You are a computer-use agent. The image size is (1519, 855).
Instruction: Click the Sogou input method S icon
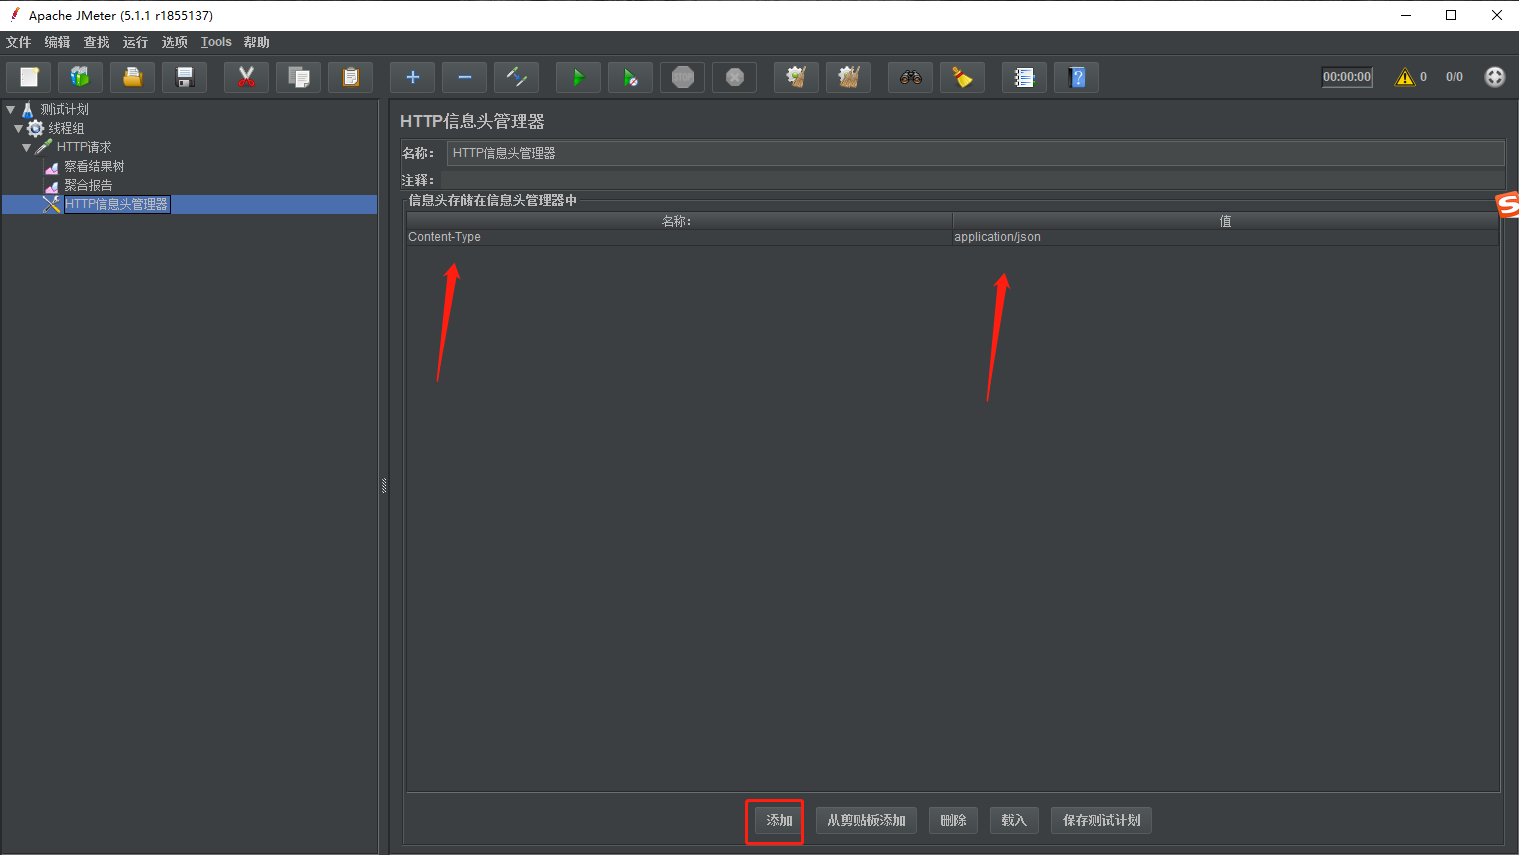[1508, 205]
